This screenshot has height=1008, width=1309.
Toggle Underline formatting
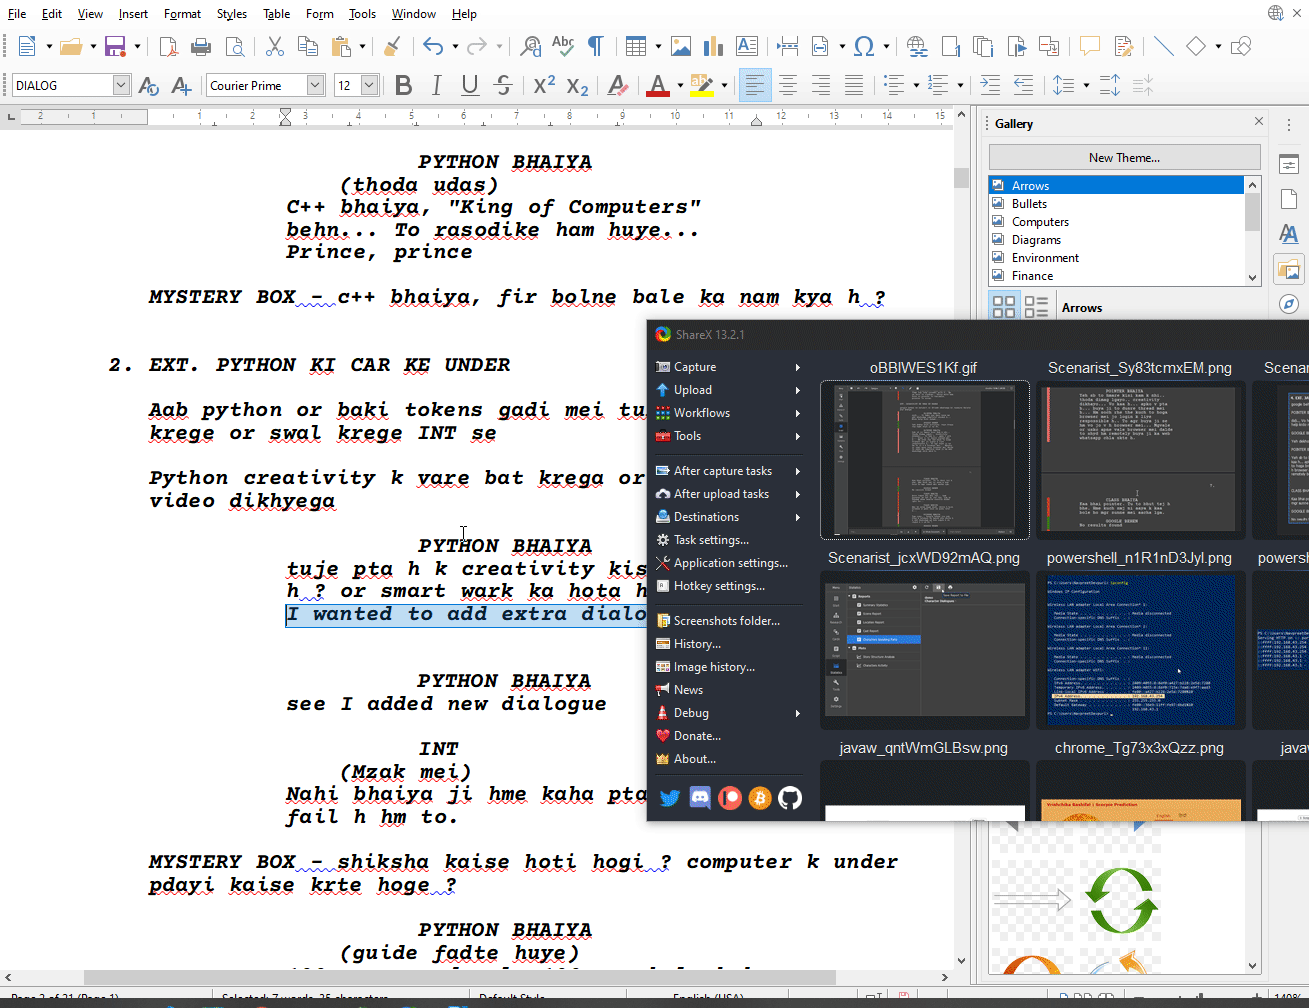click(470, 86)
